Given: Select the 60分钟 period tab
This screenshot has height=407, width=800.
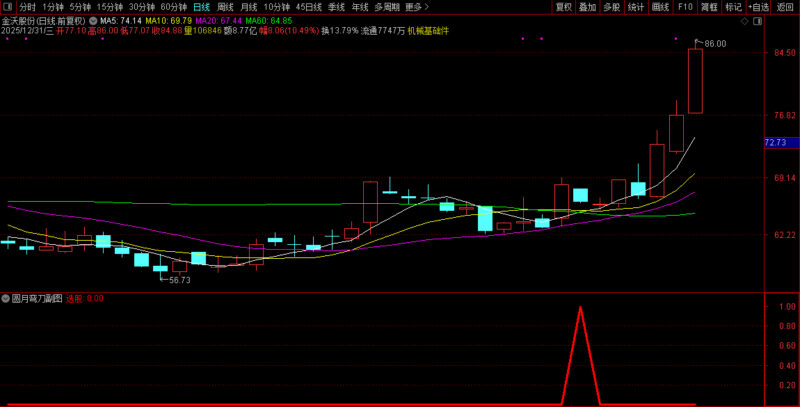Looking at the screenshot, I should [174, 6].
